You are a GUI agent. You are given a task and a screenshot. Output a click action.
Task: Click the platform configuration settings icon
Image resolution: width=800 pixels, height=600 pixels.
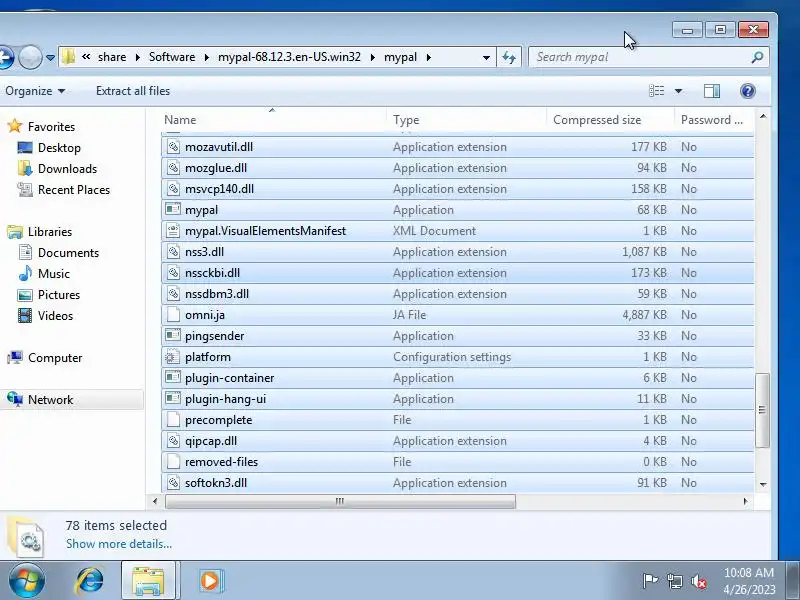[173, 357]
